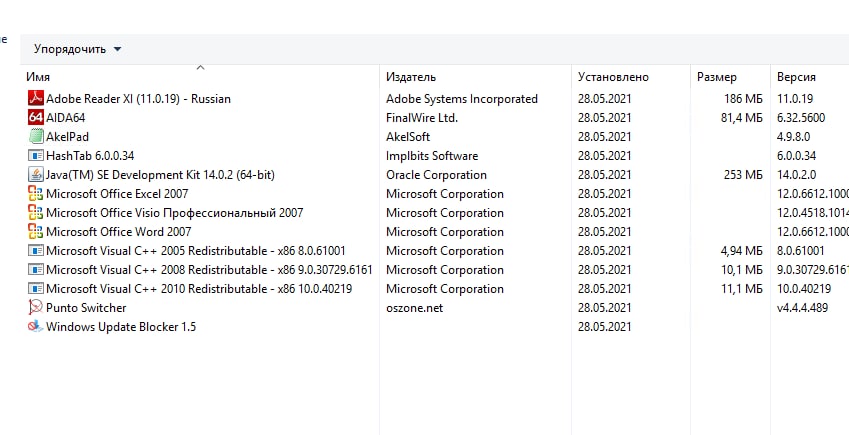Click the 186 МБ size value
Viewport: 849px width, 435px height.
743,99
